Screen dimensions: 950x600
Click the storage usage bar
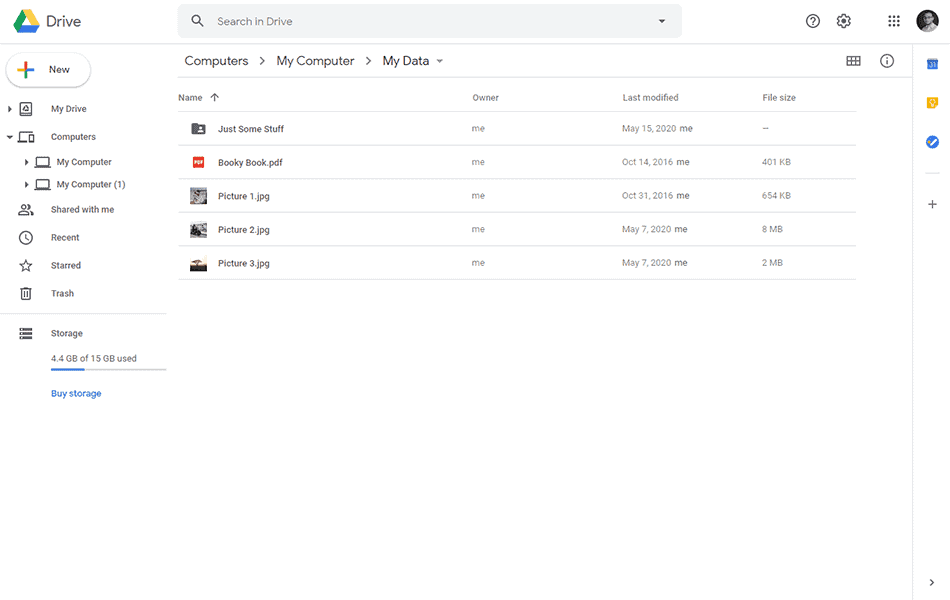[x=108, y=370]
